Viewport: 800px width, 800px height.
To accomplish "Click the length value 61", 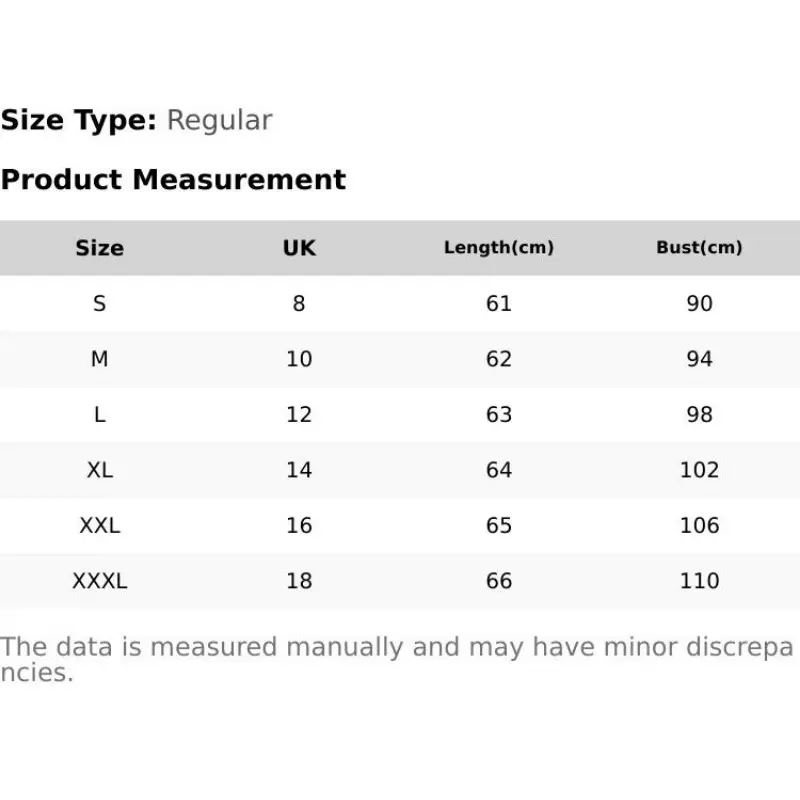I will pos(499,304).
